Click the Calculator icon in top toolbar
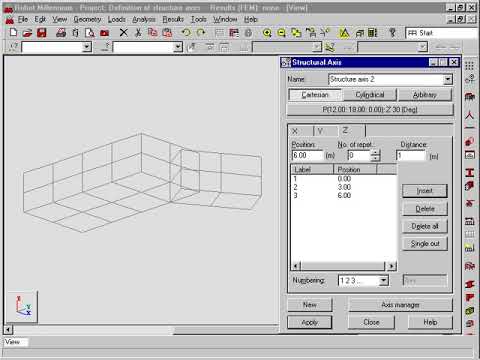Screen dimensions: 480x360 click(372, 33)
